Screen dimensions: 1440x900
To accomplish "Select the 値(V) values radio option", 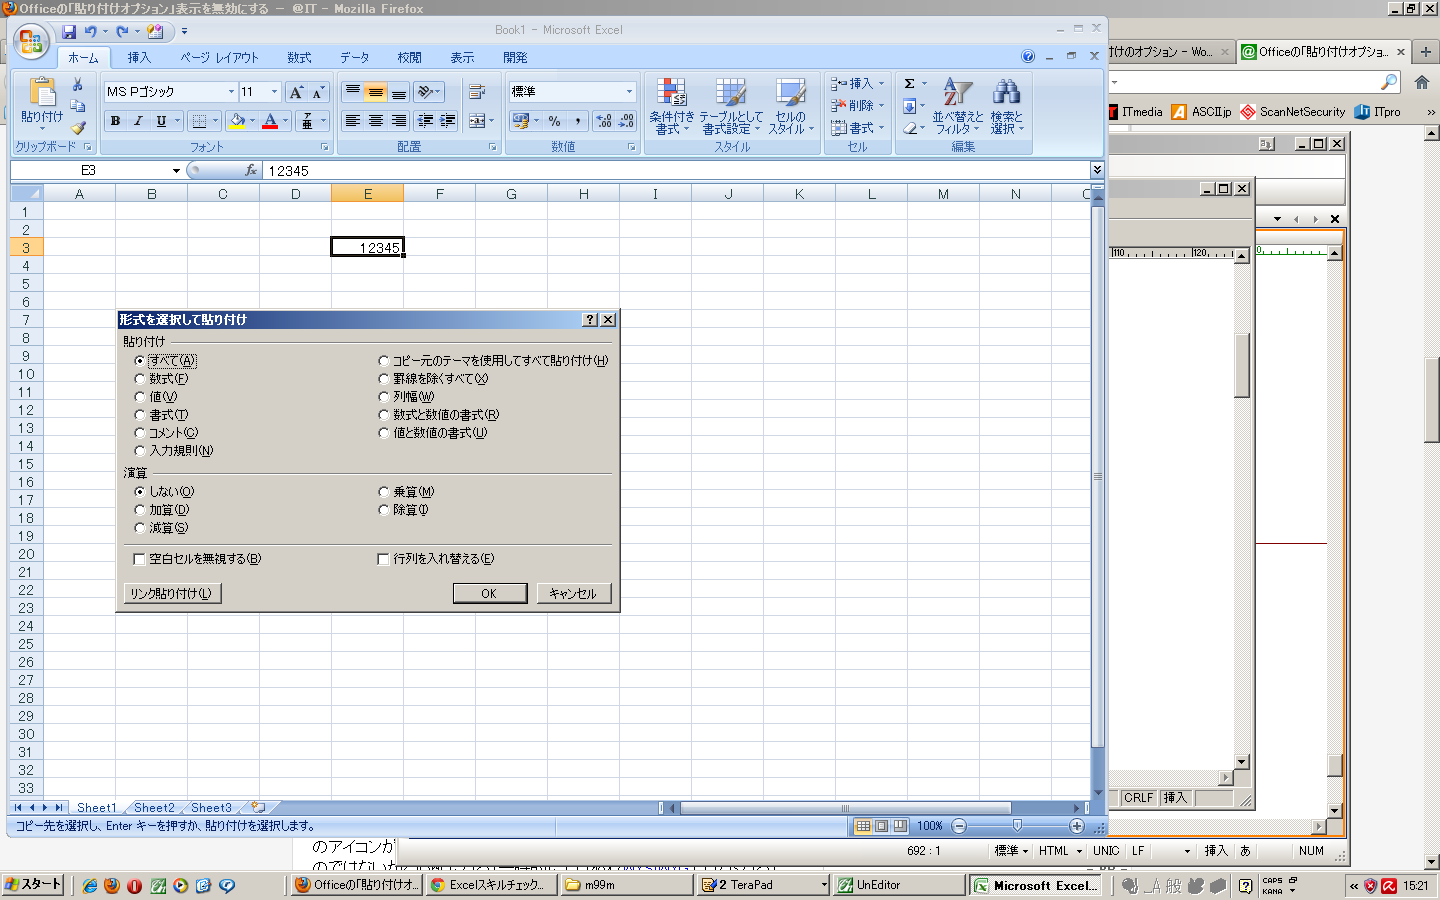I will 140,397.
